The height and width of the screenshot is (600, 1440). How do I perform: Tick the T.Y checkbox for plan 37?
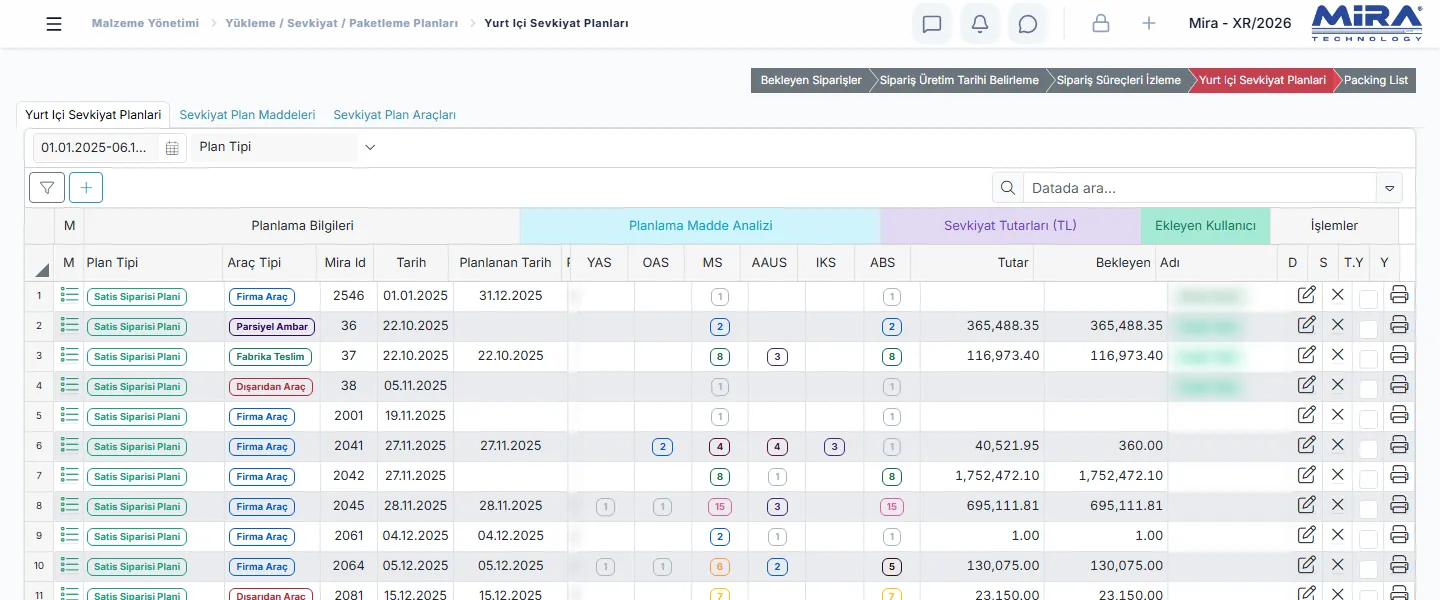1368,358
